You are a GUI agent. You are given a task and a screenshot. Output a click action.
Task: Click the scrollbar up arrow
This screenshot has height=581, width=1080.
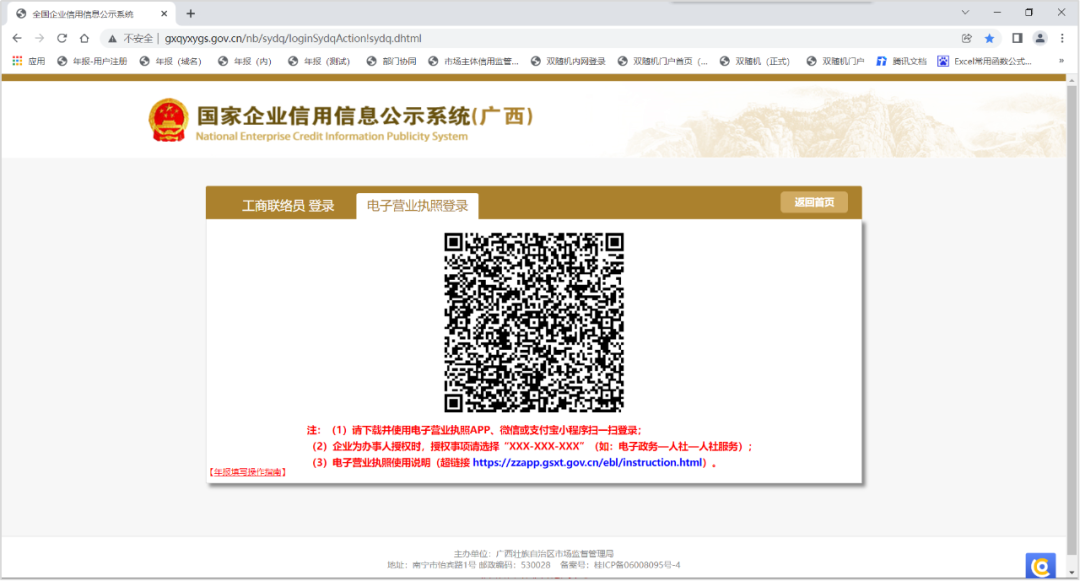(1072, 81)
